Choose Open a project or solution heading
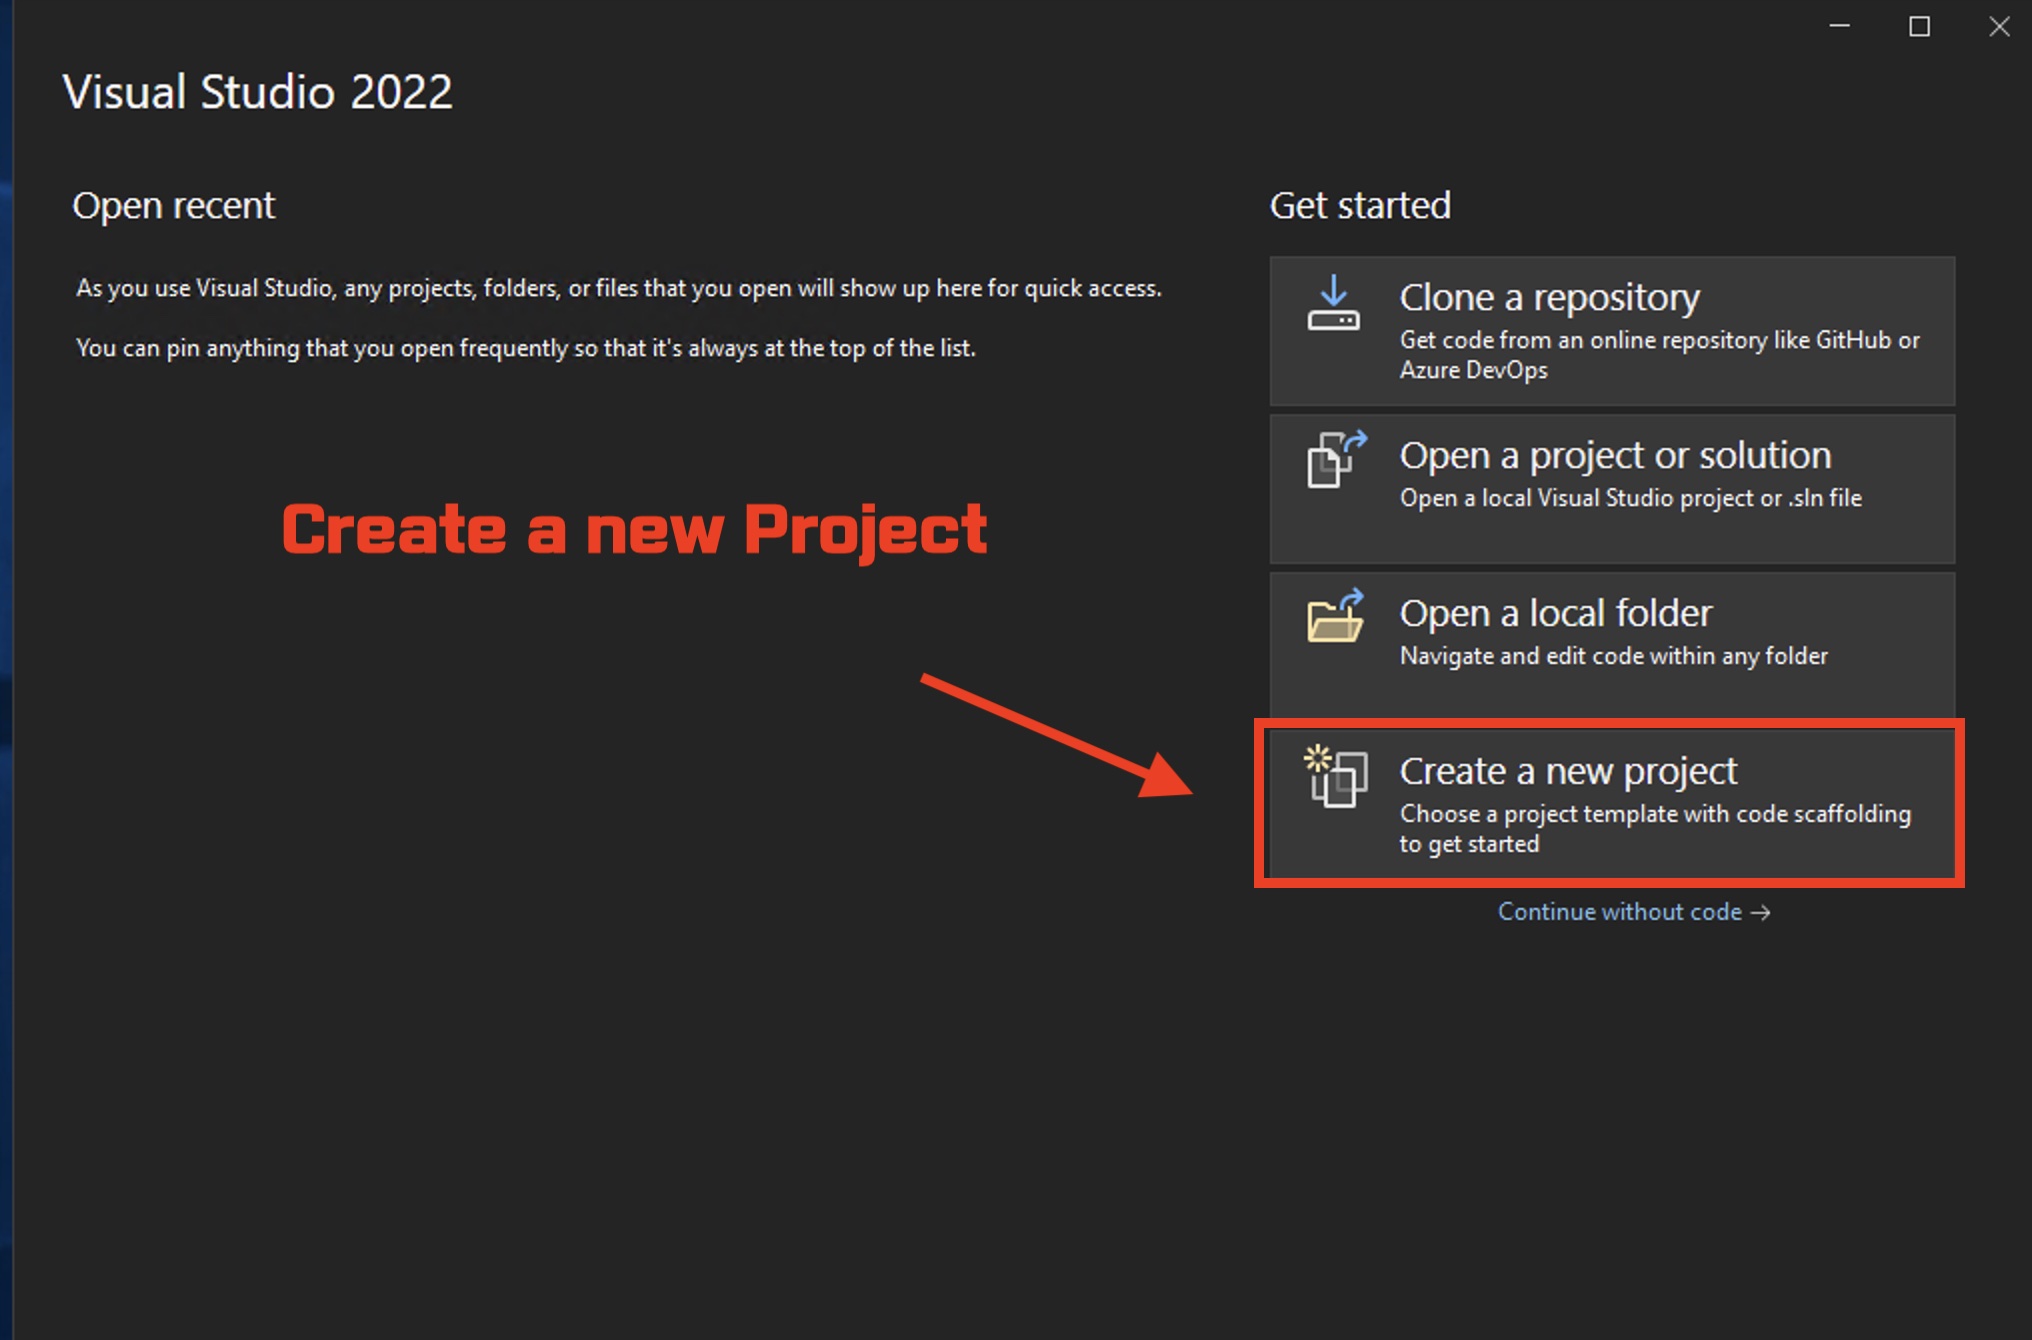2032x1340 pixels. (x=1615, y=455)
